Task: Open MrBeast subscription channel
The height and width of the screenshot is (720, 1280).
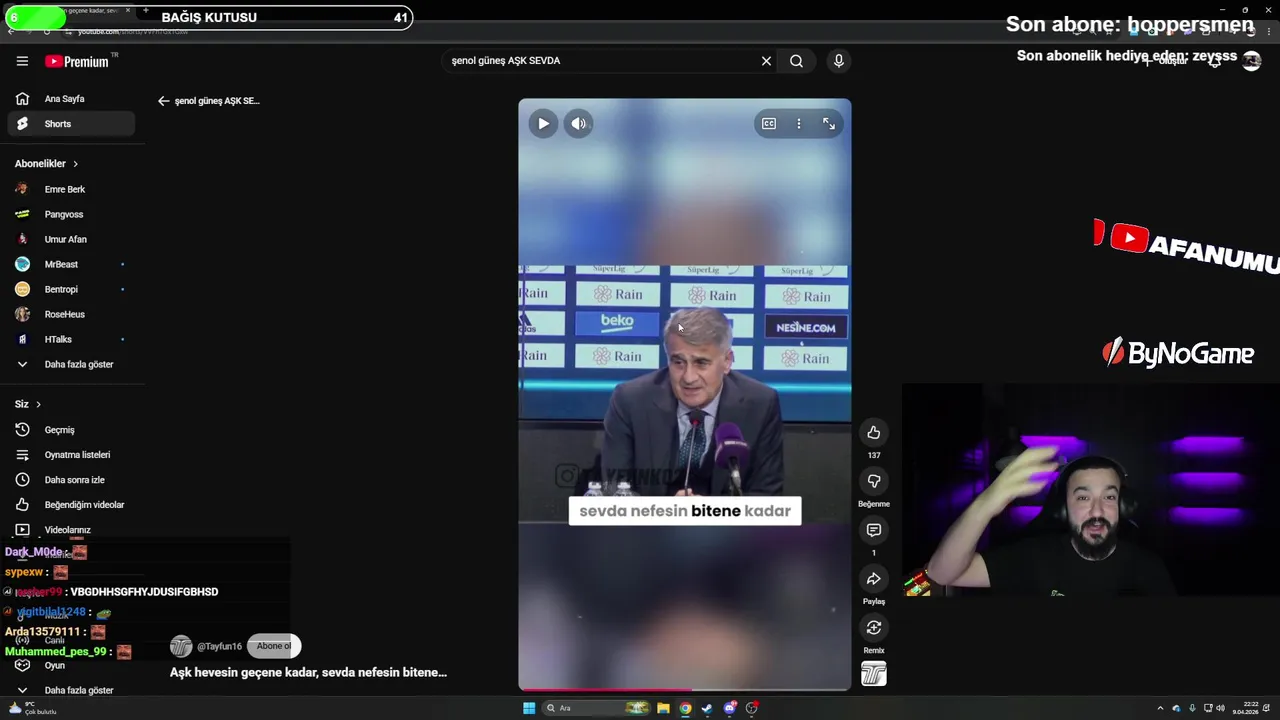Action: (x=70, y=264)
